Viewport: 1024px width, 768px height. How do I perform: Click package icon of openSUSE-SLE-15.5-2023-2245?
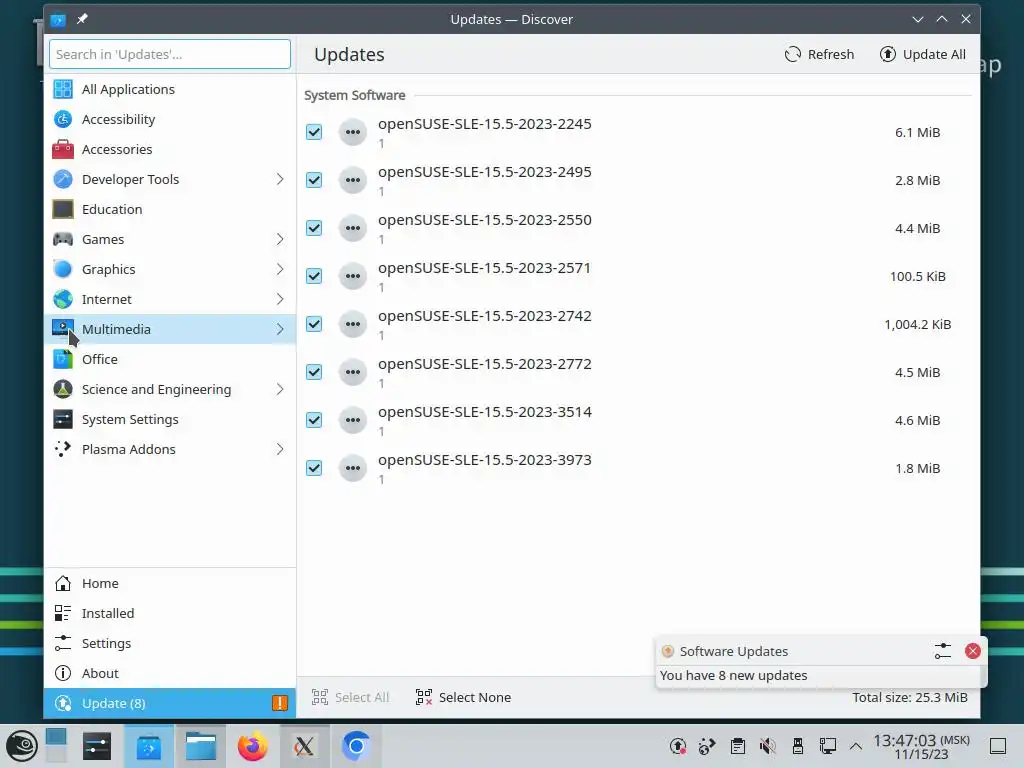[353, 133]
